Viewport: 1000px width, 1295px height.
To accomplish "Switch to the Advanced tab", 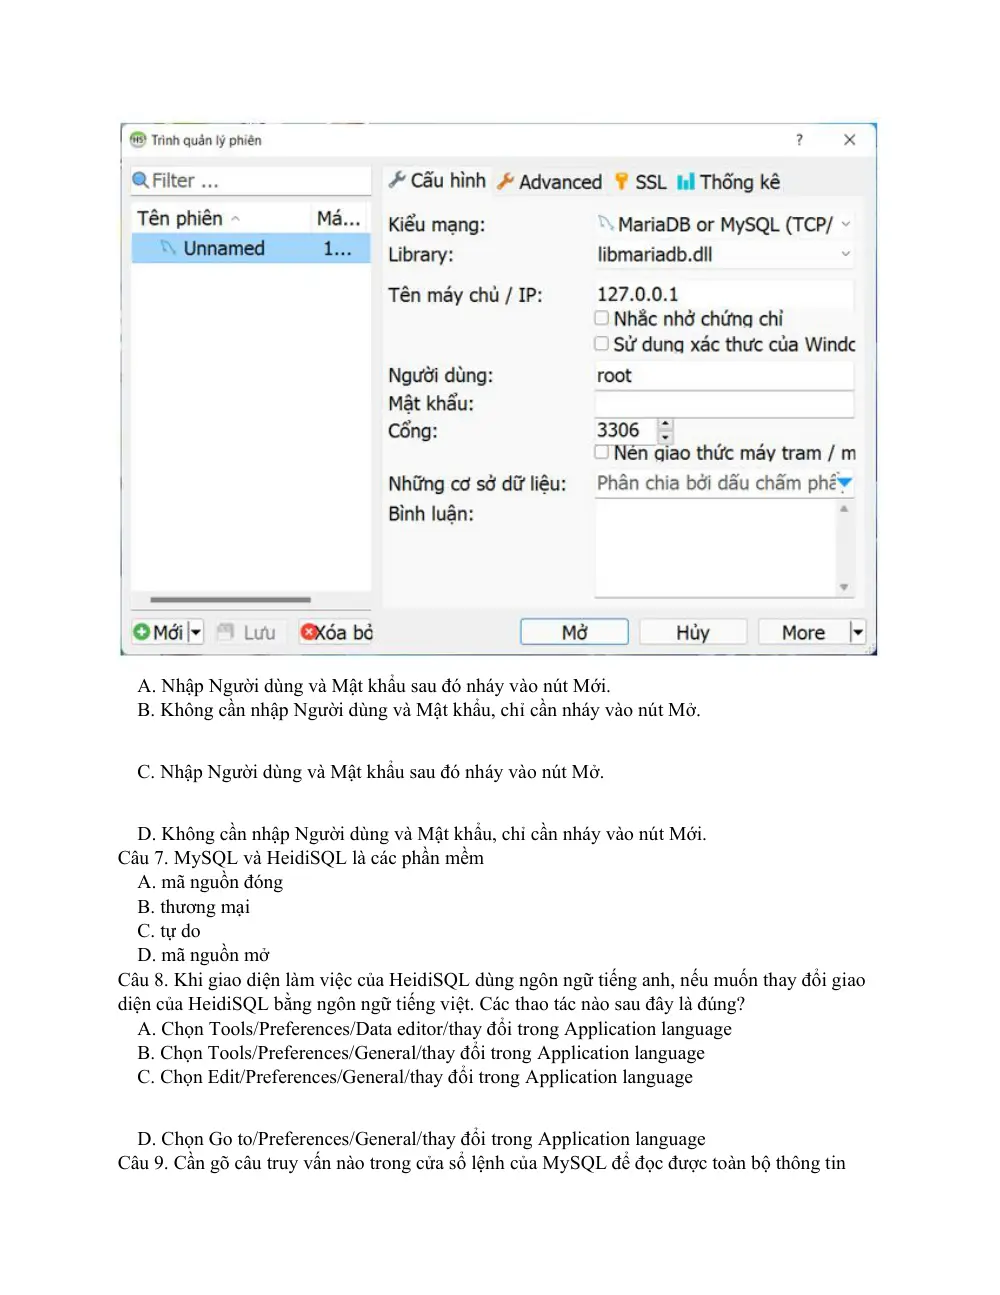I will point(550,181).
